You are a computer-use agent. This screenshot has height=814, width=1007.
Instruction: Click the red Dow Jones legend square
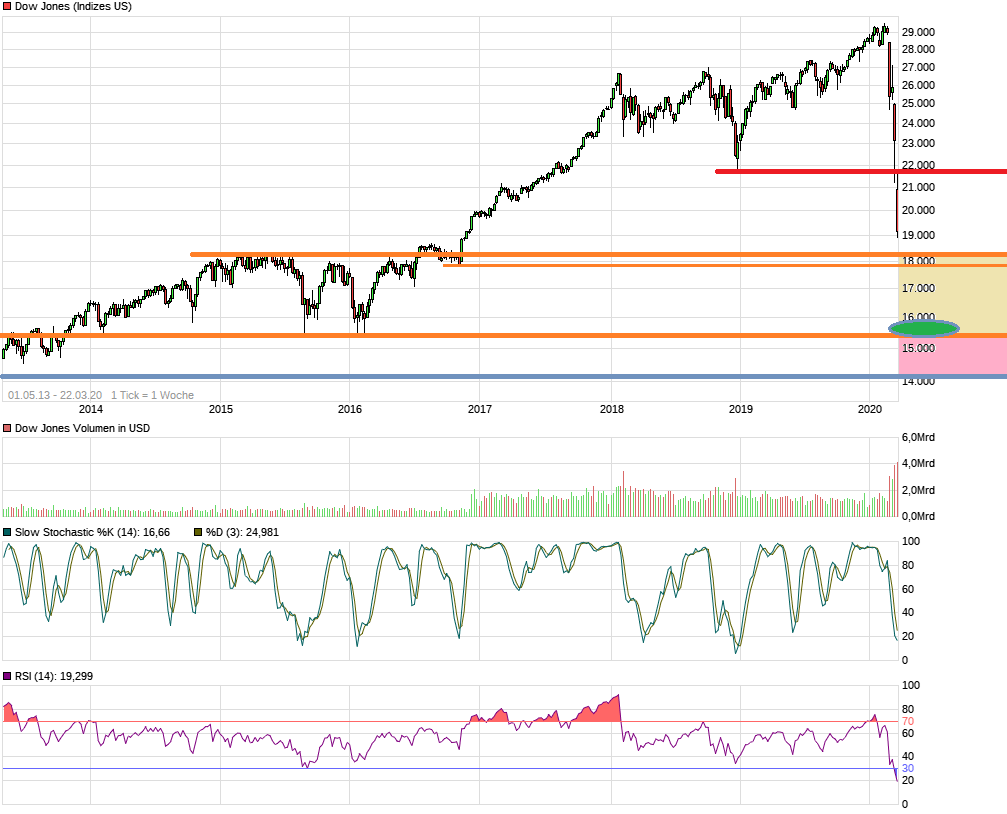pos(7,6)
